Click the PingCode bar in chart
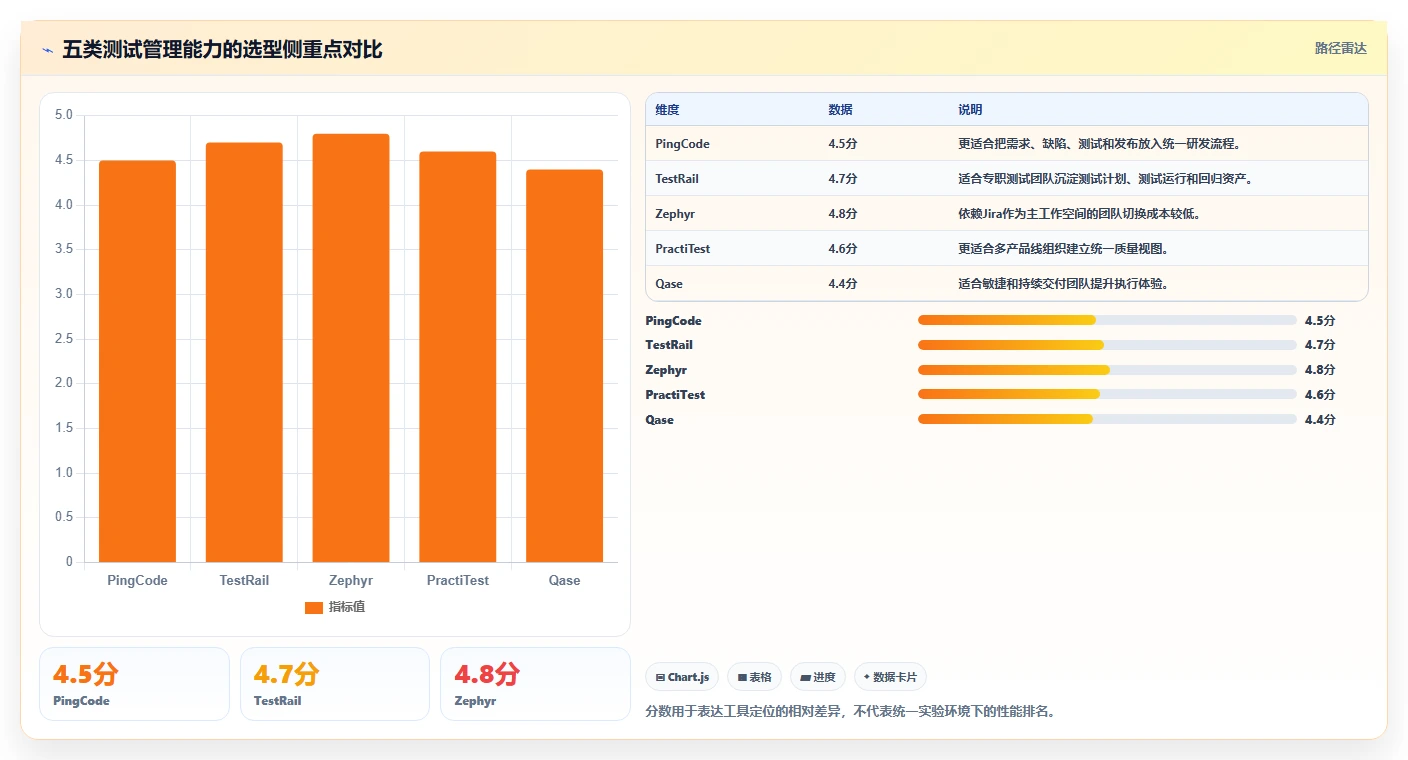Viewport: 1408px width, 760px height. (137, 361)
